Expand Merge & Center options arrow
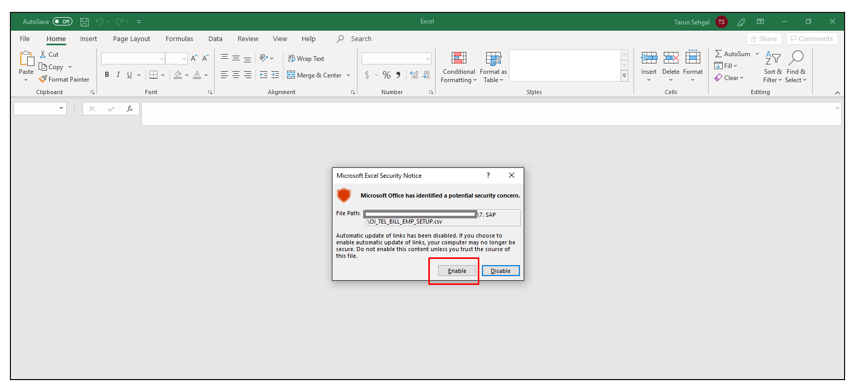This screenshot has height=392, width=858. click(349, 75)
